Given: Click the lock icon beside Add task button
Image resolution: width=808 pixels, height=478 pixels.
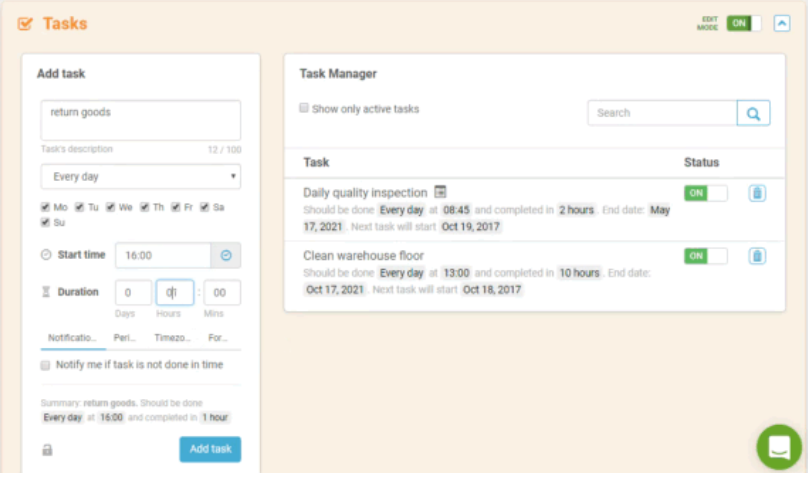Looking at the screenshot, I should (x=47, y=450).
